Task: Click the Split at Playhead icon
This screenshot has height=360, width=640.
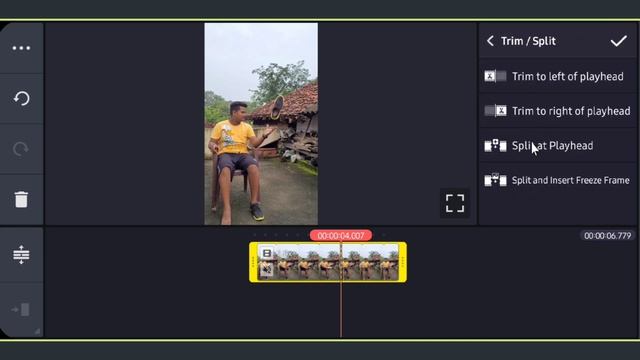Action: tap(495, 146)
